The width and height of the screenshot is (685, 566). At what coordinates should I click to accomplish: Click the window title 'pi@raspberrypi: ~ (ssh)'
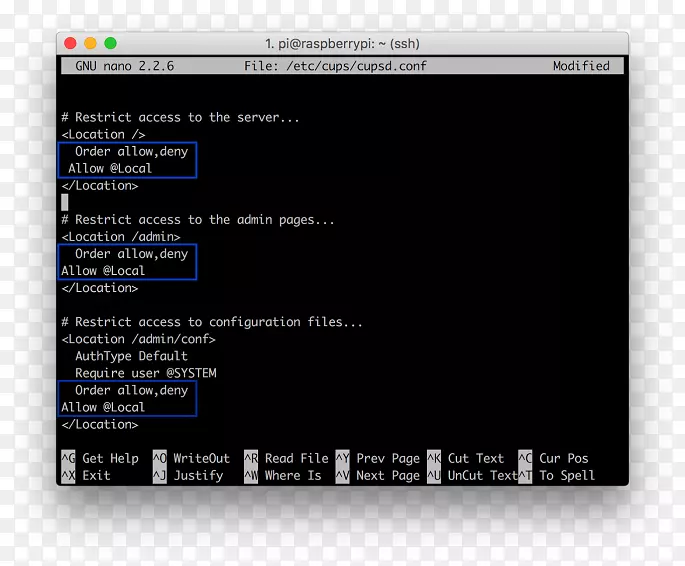click(x=348, y=44)
